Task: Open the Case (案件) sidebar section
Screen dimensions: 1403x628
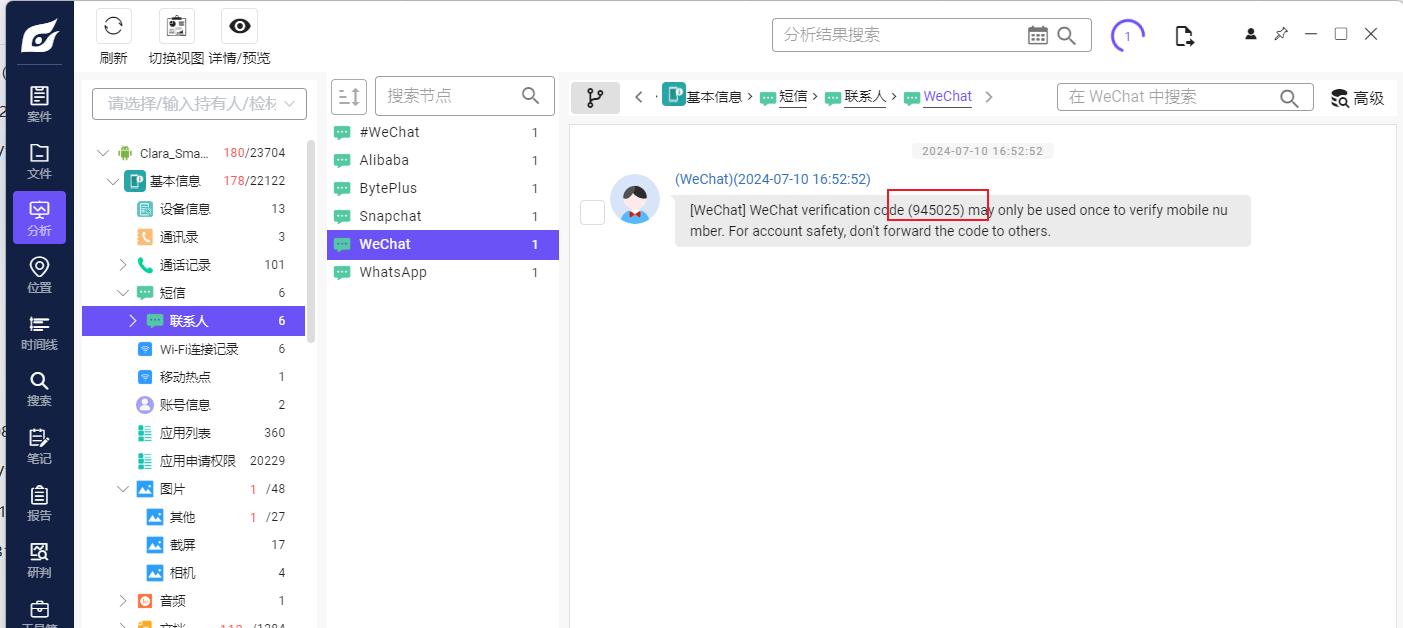Action: [39, 104]
